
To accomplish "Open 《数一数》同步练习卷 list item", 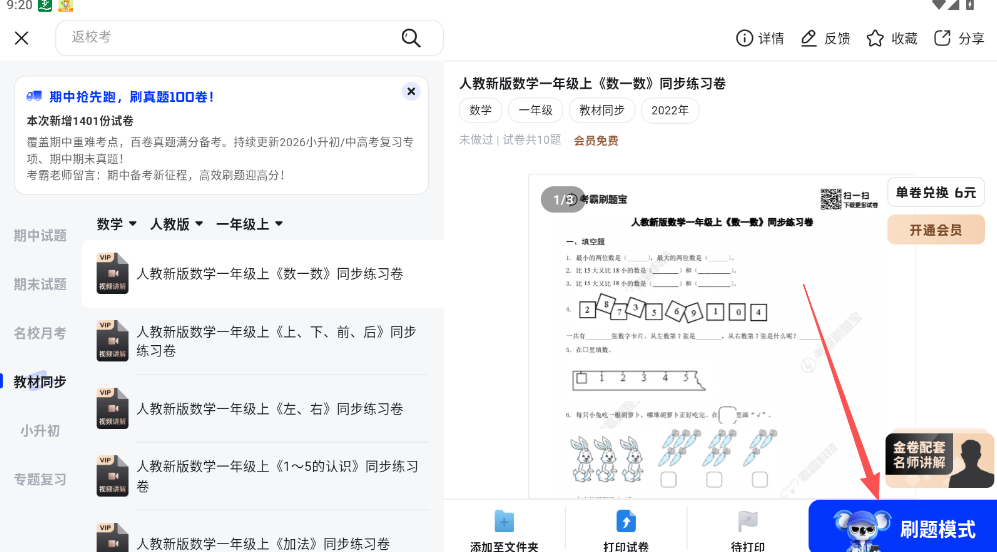I will [263, 274].
